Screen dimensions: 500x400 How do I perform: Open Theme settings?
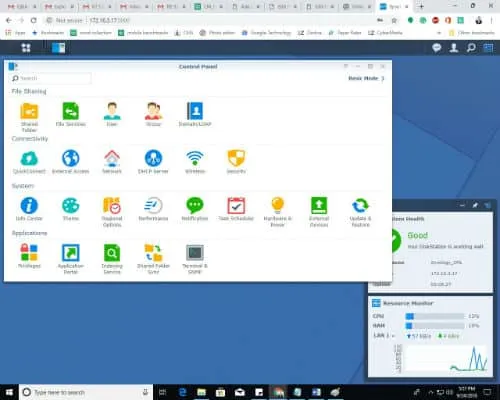coord(71,209)
